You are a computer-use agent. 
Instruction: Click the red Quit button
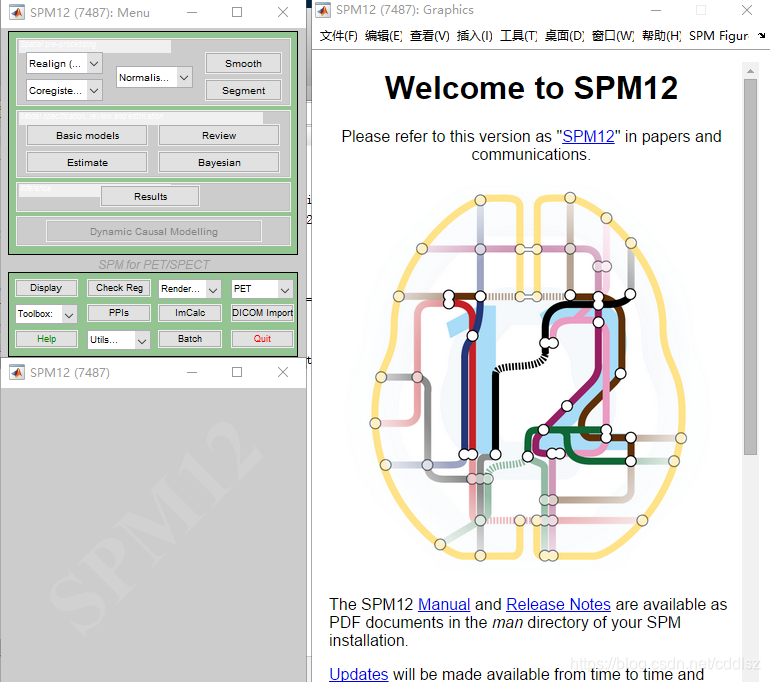(262, 339)
